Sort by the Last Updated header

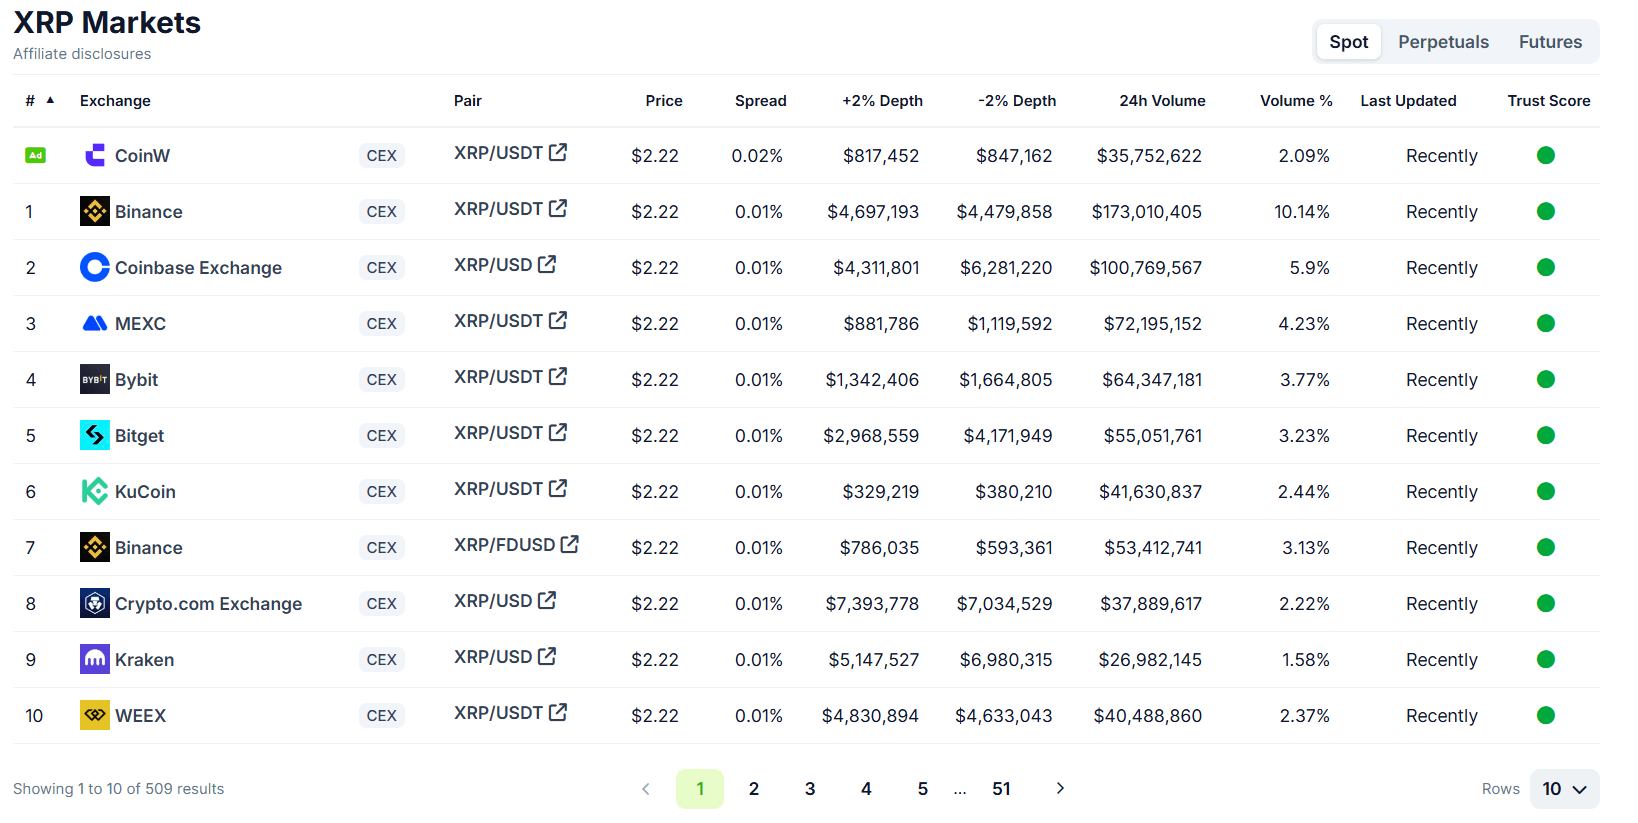tap(1408, 101)
